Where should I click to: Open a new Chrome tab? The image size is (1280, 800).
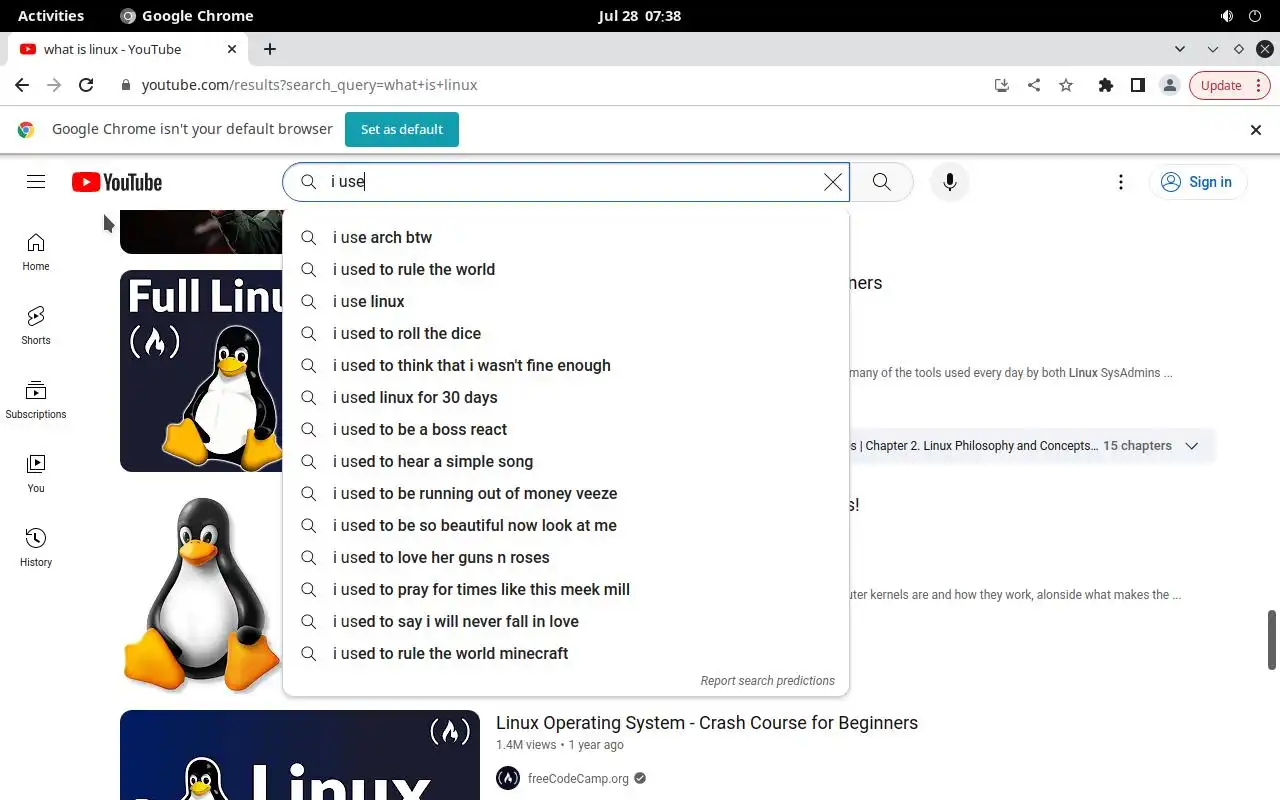[x=270, y=49]
